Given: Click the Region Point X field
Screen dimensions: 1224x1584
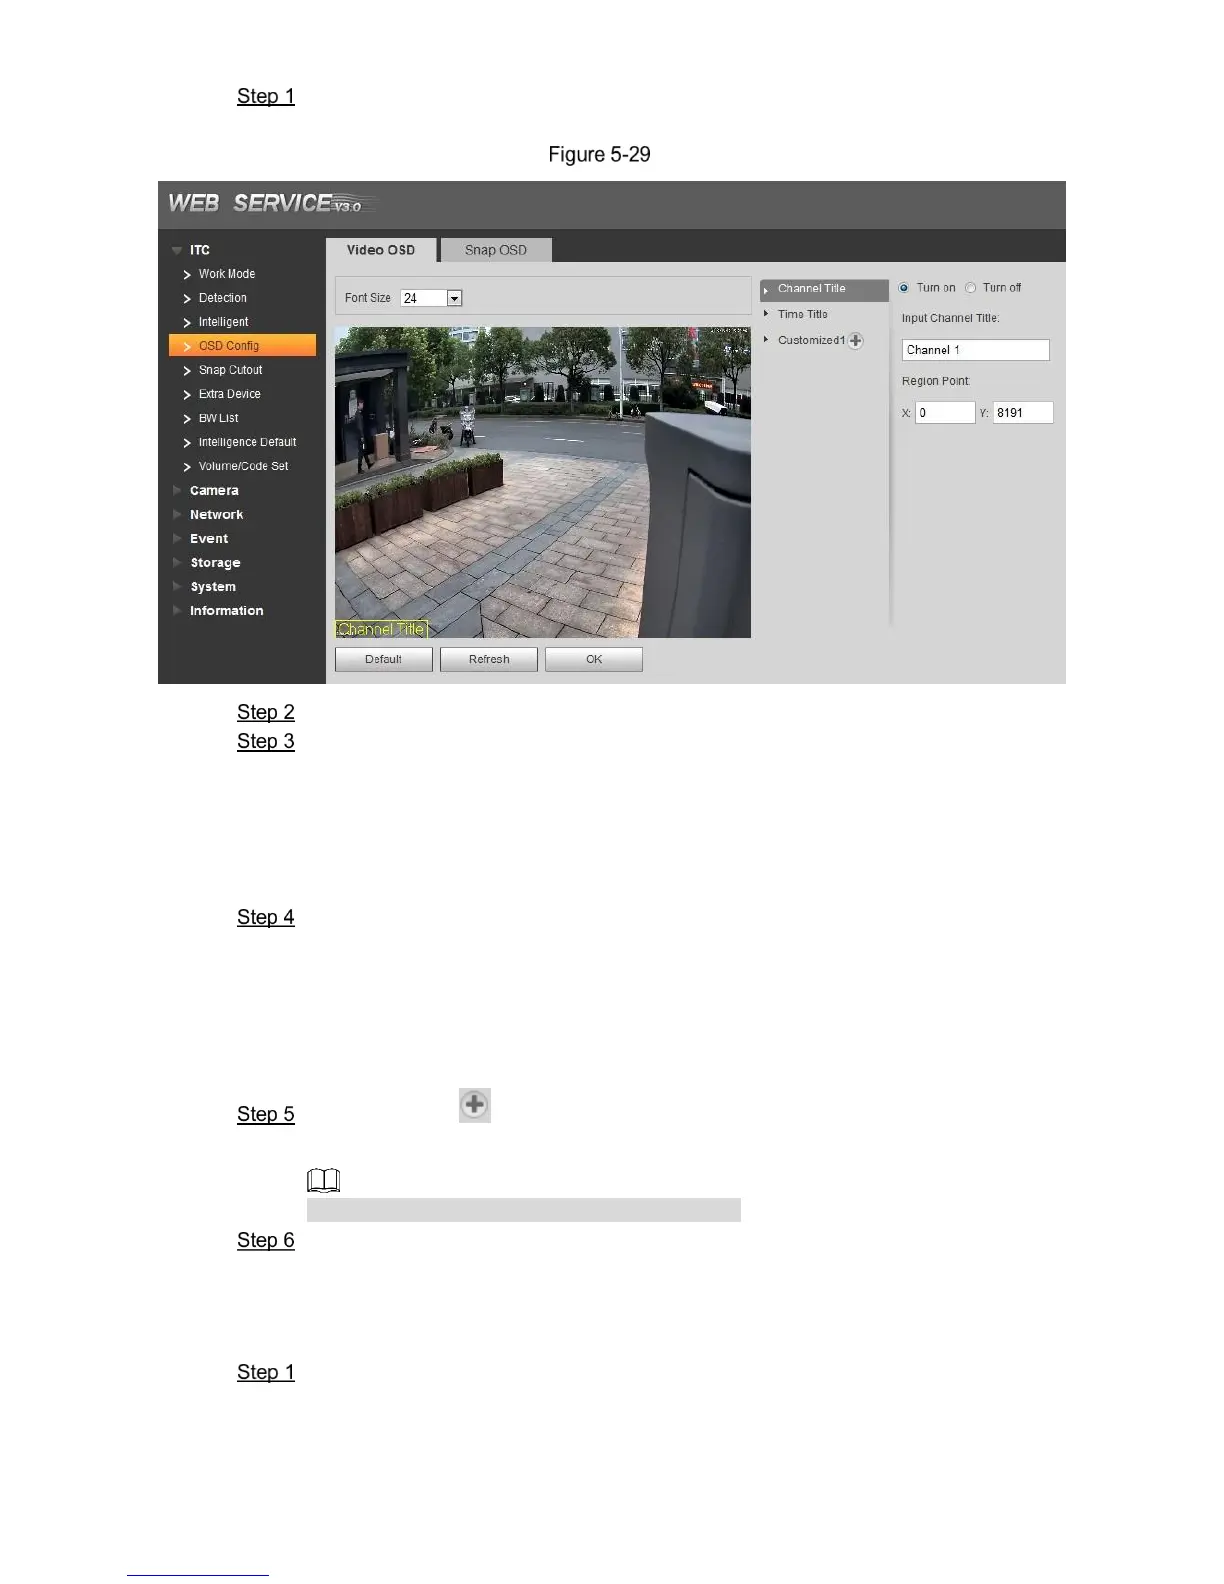Looking at the screenshot, I should pyautogui.click(x=945, y=412).
